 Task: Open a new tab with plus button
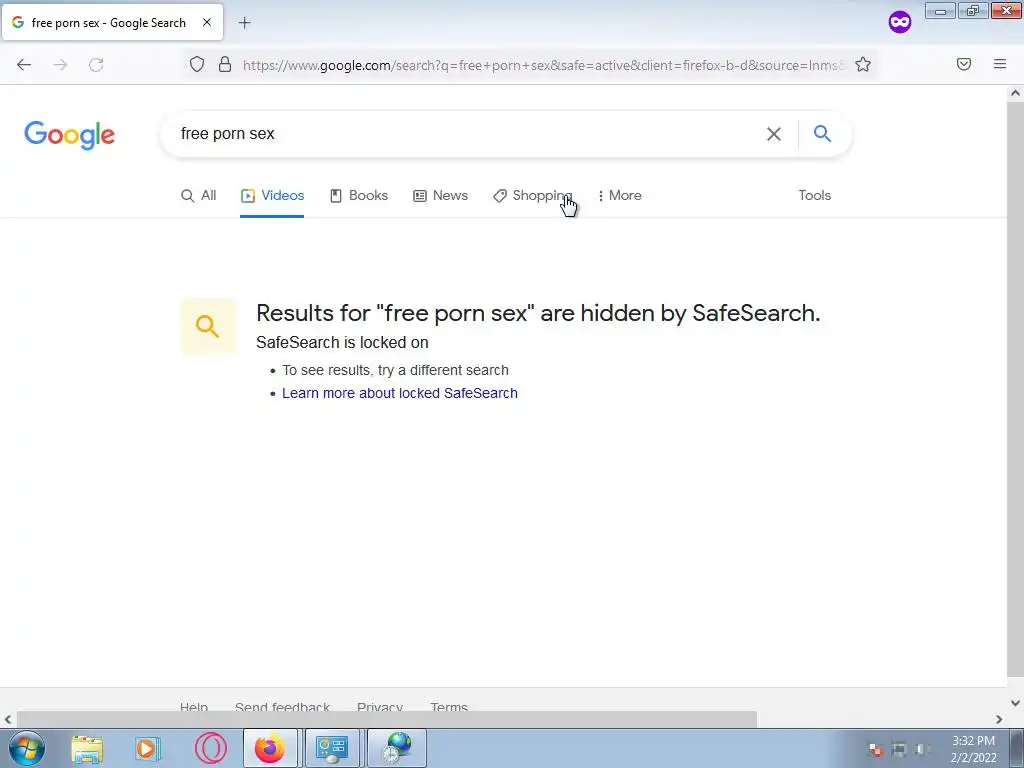point(244,23)
